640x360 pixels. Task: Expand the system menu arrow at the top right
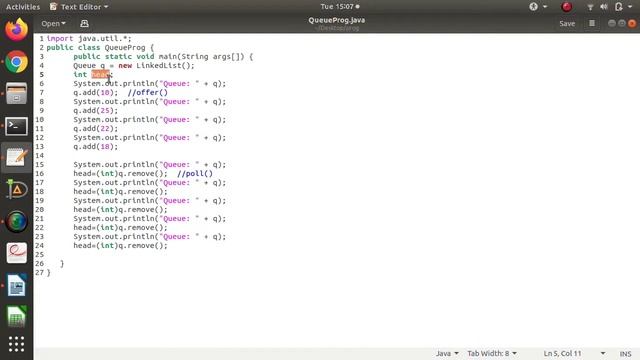click(630, 7)
